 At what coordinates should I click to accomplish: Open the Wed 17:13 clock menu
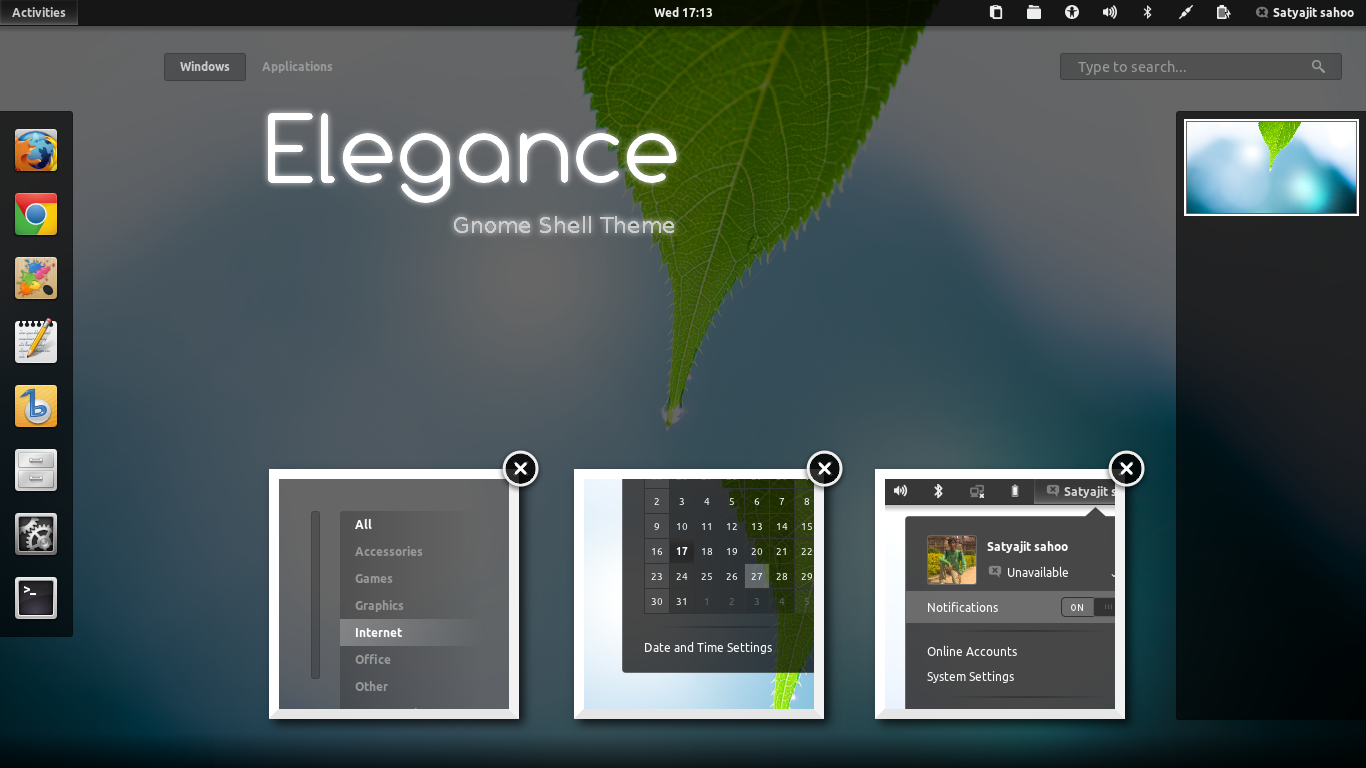click(x=683, y=13)
